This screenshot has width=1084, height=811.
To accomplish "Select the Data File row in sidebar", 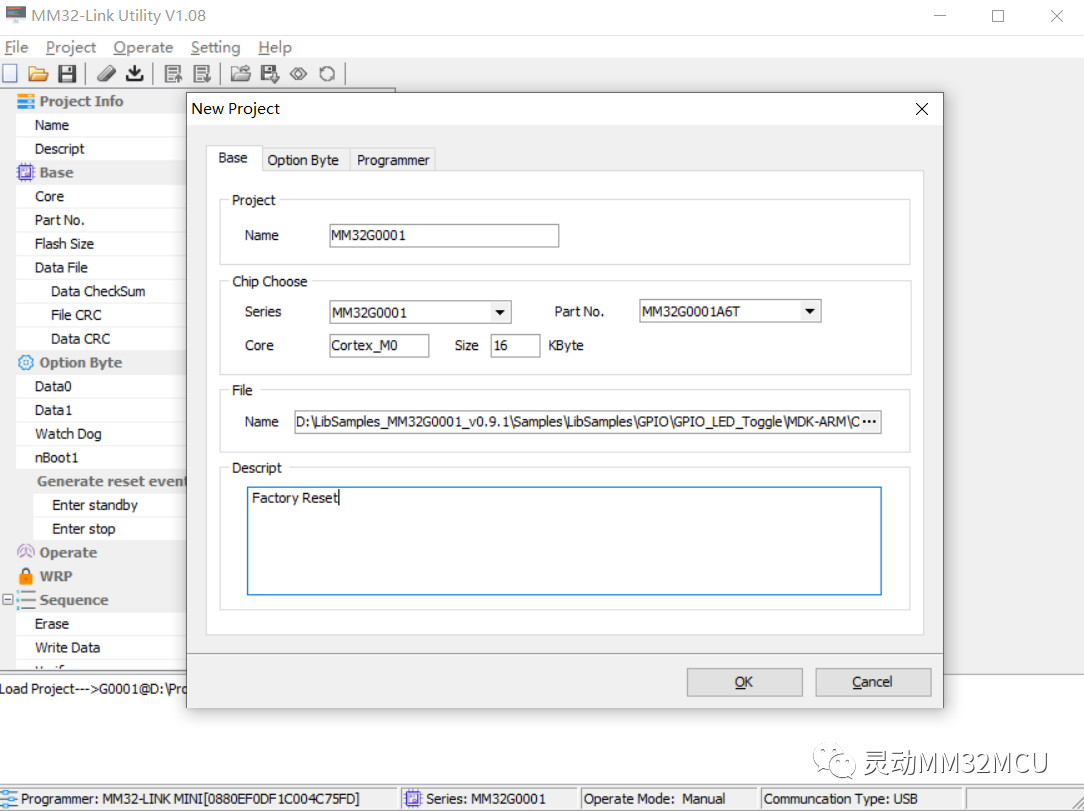I will point(102,268).
